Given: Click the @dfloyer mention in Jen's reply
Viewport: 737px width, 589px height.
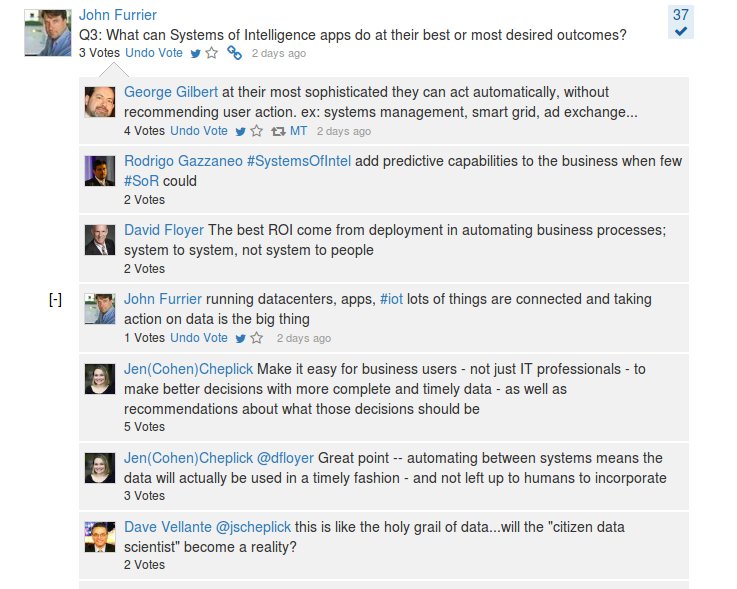Looking at the screenshot, I should pos(285,458).
